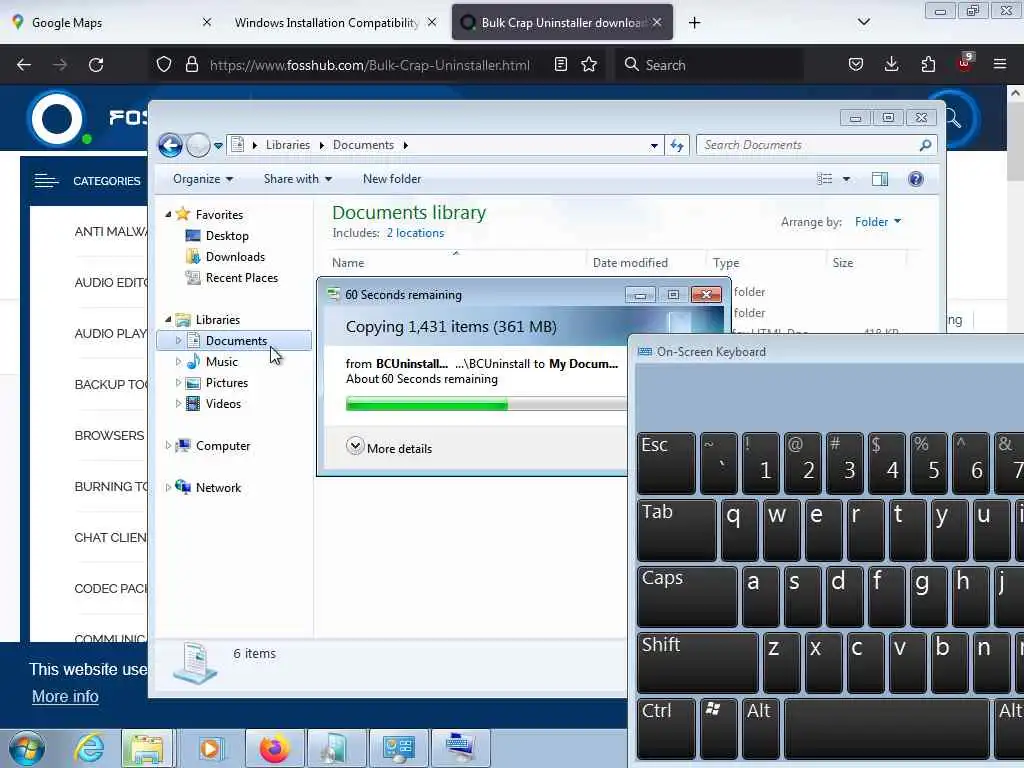The width and height of the screenshot is (1024, 768).
Task: Click in the Search Documents field
Action: 807,145
